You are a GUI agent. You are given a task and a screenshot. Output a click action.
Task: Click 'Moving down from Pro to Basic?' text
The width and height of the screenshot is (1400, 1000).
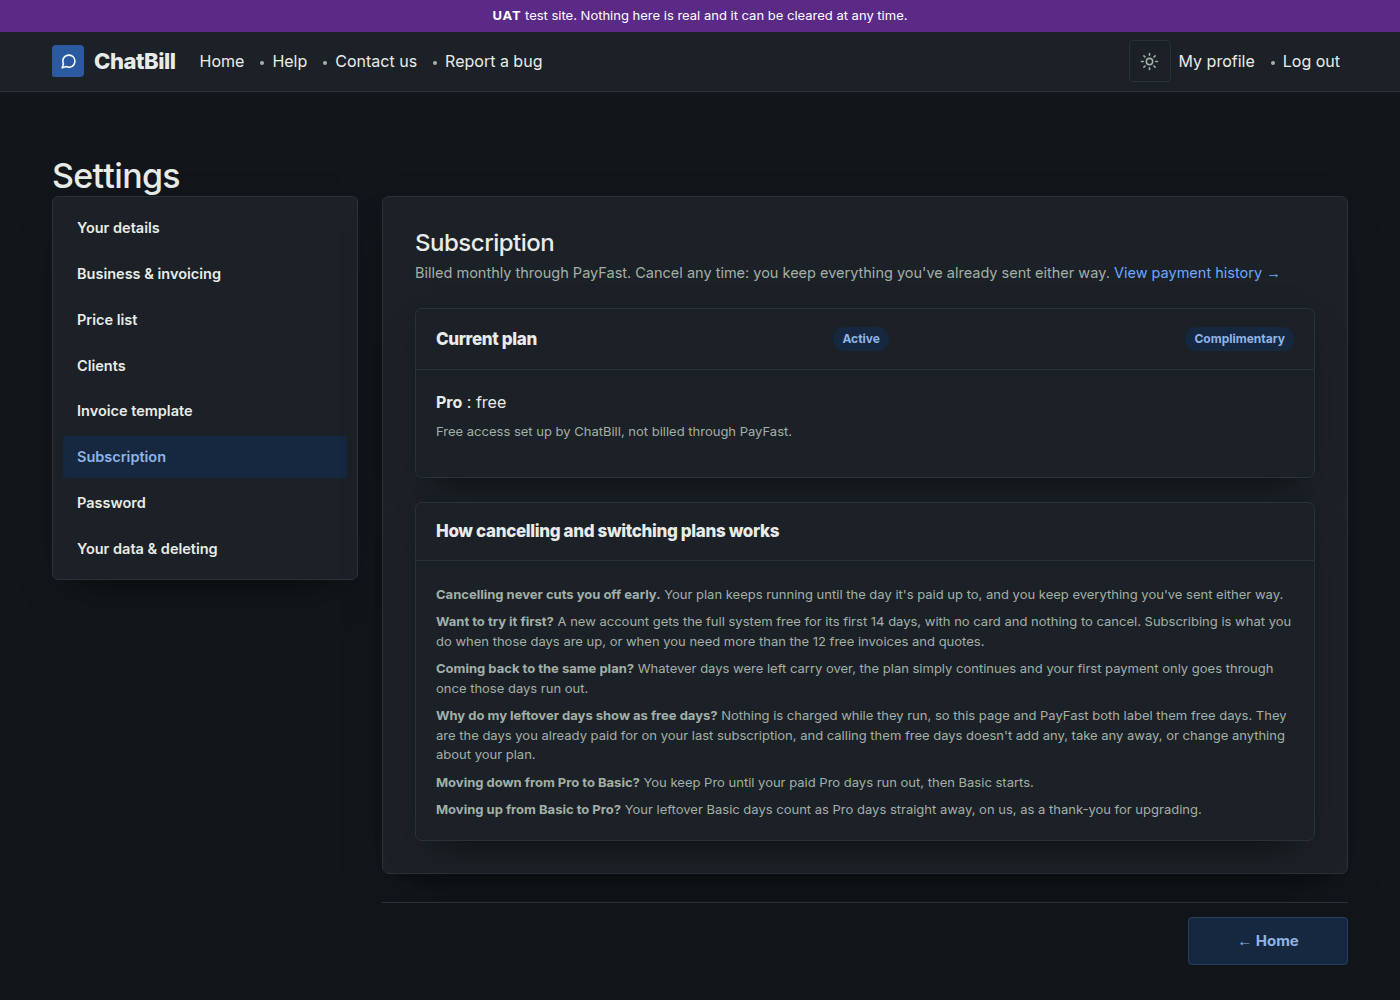538,783
